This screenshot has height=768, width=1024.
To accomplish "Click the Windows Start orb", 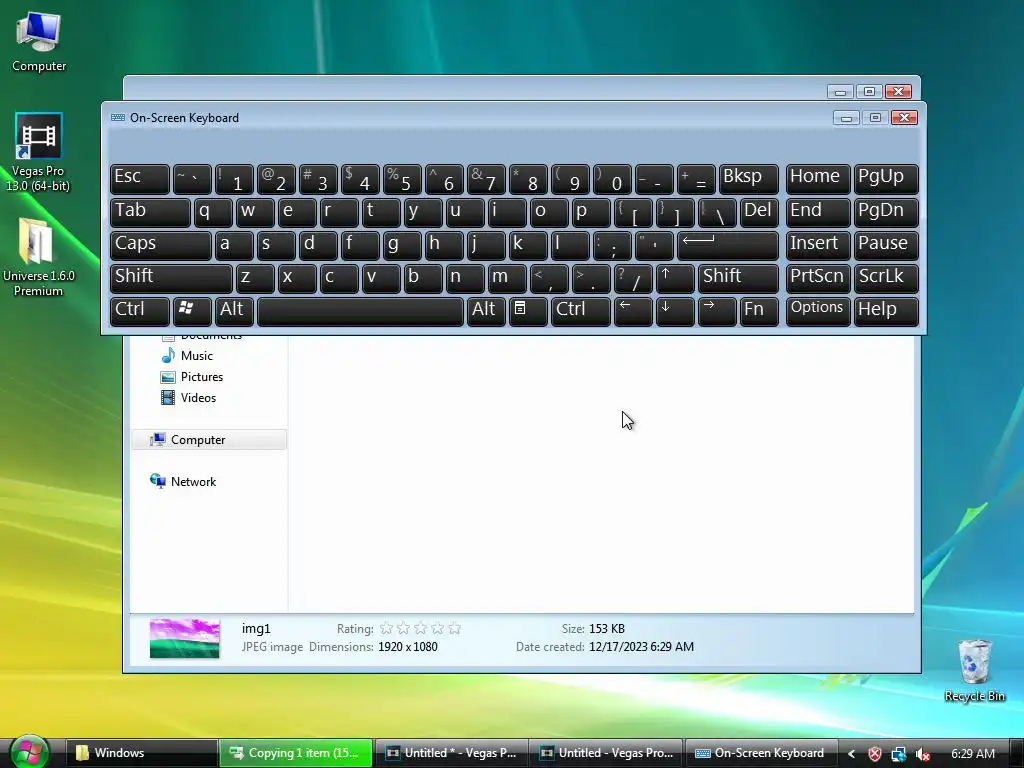I will pos(29,752).
